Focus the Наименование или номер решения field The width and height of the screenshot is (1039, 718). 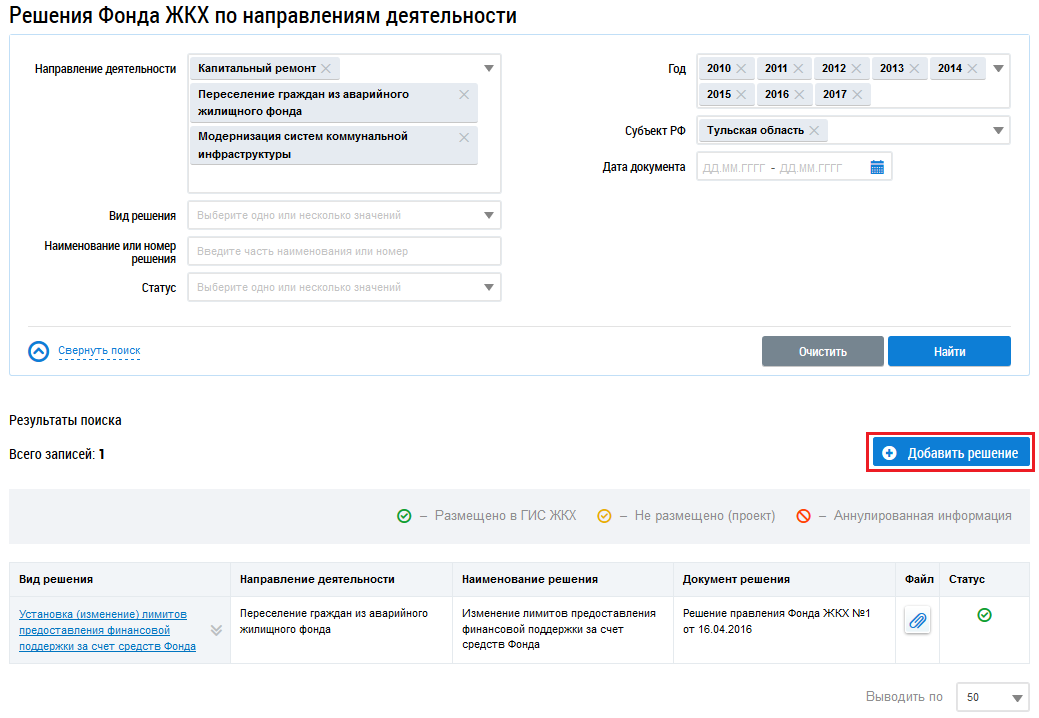pyautogui.click(x=344, y=252)
